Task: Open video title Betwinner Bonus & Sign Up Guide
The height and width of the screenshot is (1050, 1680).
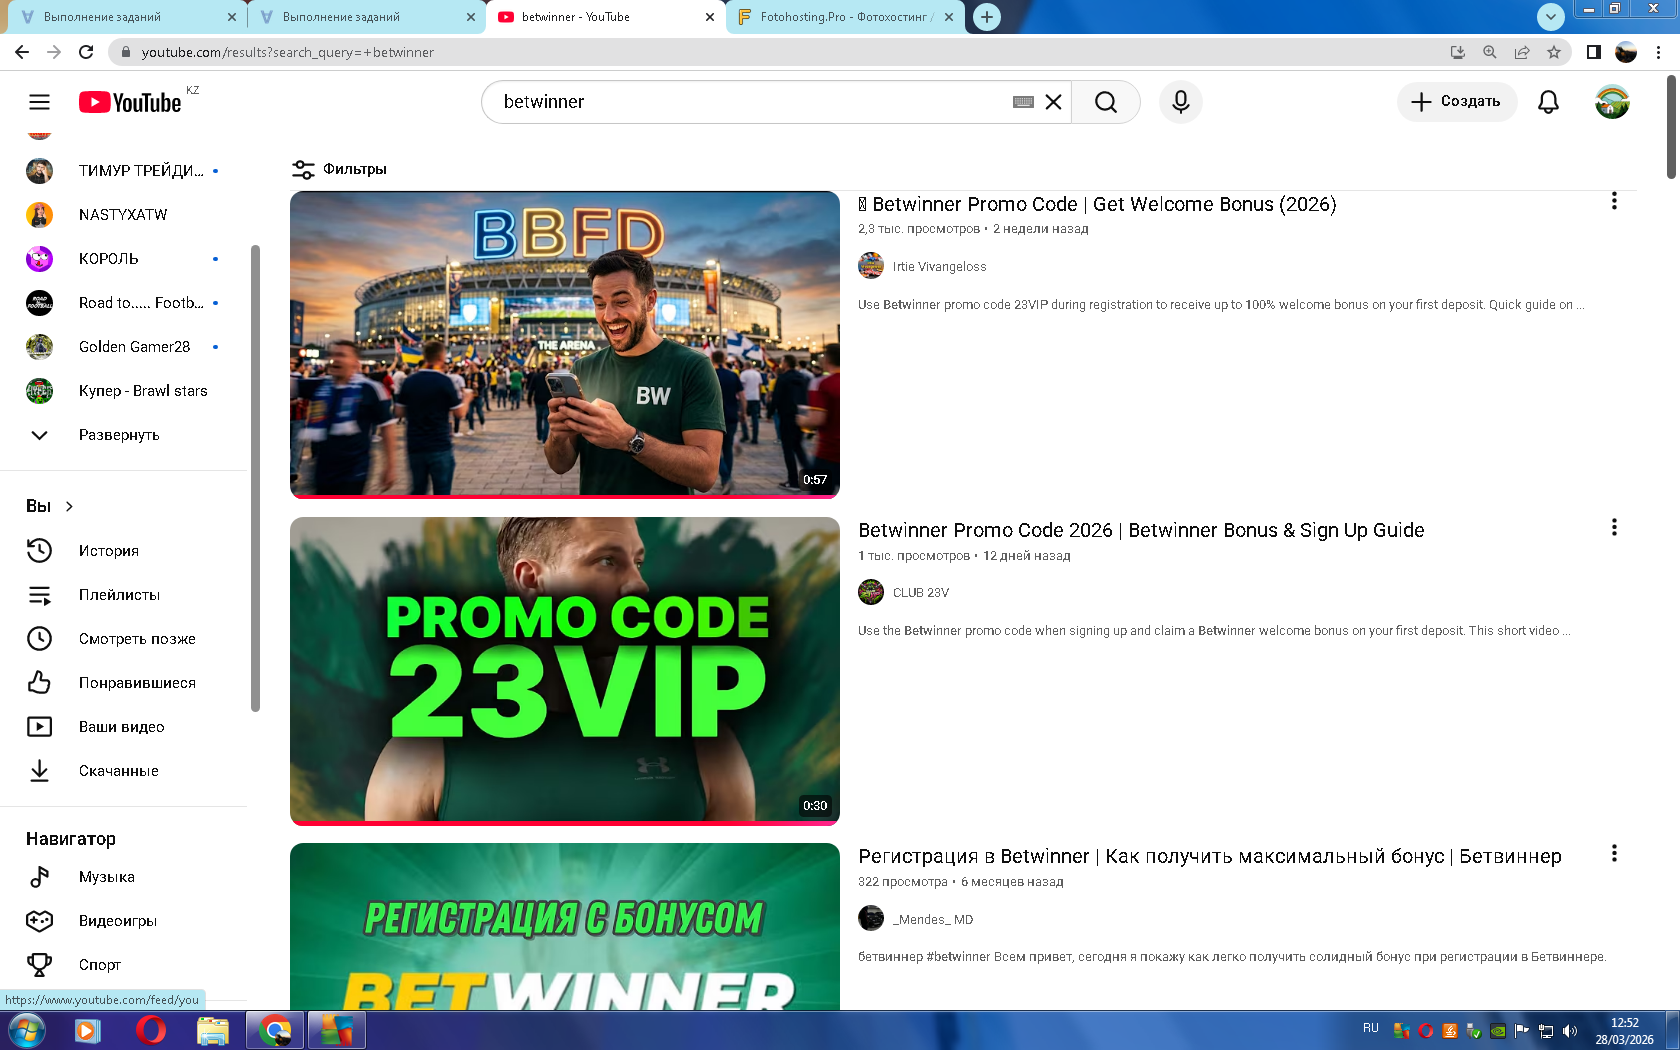Action: pos(1141,530)
